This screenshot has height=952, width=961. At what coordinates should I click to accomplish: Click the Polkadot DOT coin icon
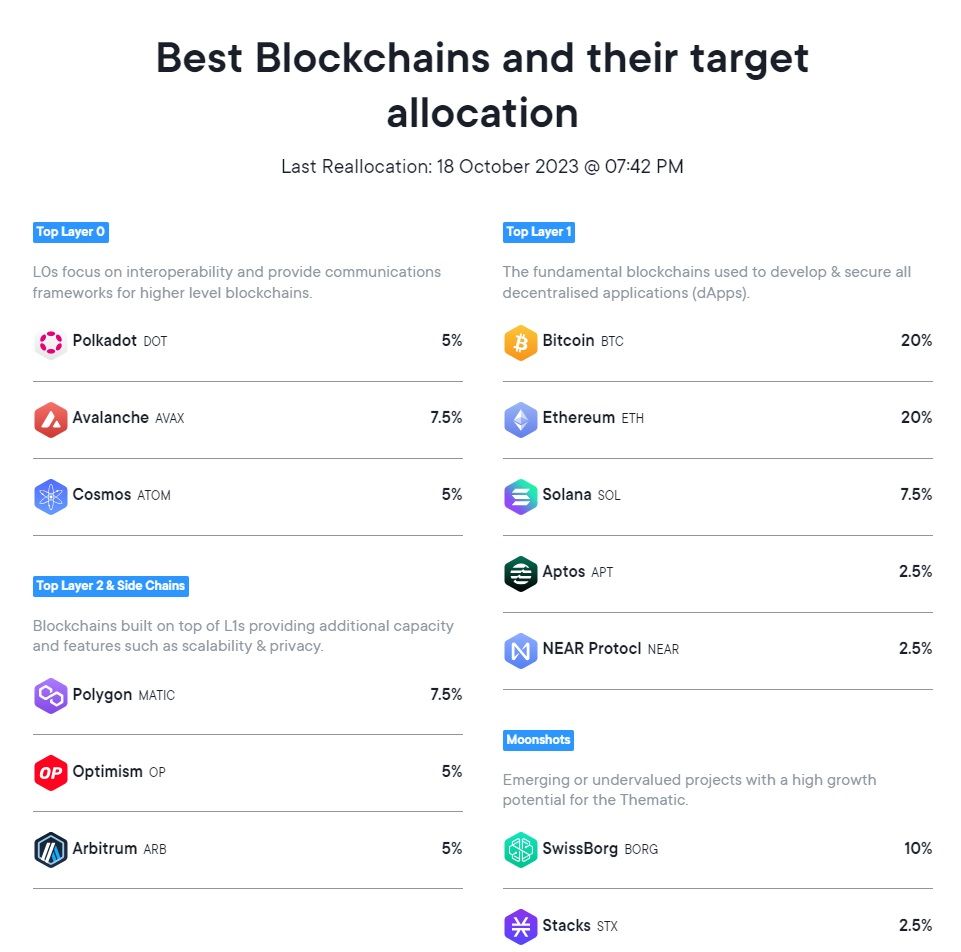pyautogui.click(x=50, y=343)
